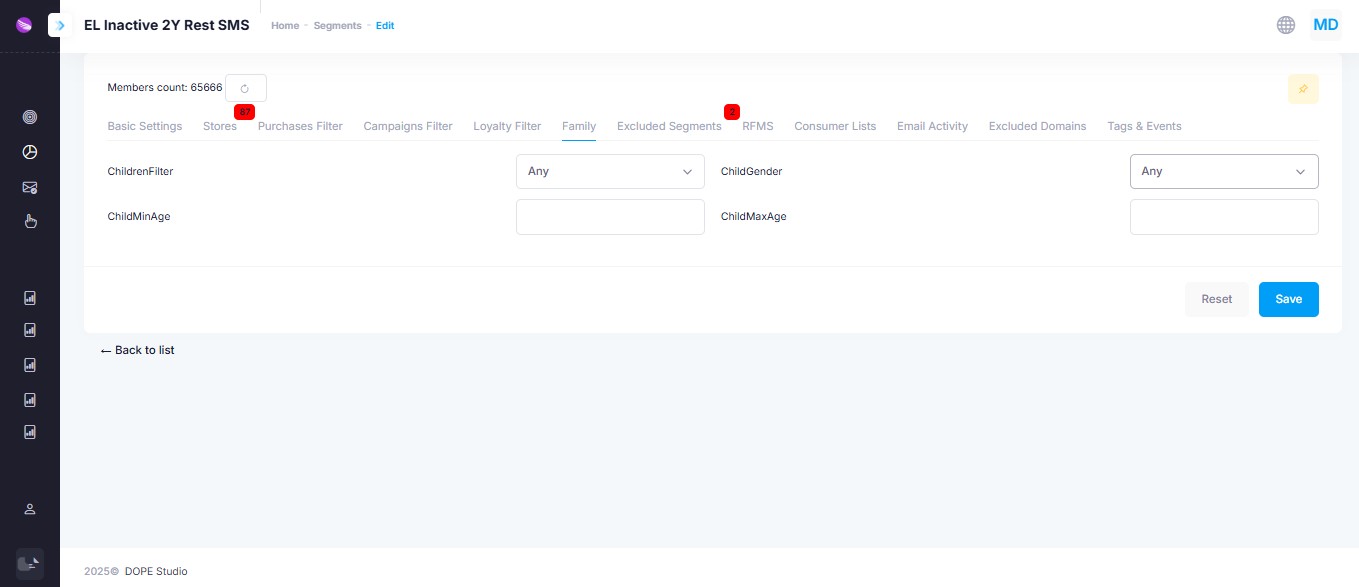Click the Edit breadcrumb
1359x587 pixels.
(385, 25)
